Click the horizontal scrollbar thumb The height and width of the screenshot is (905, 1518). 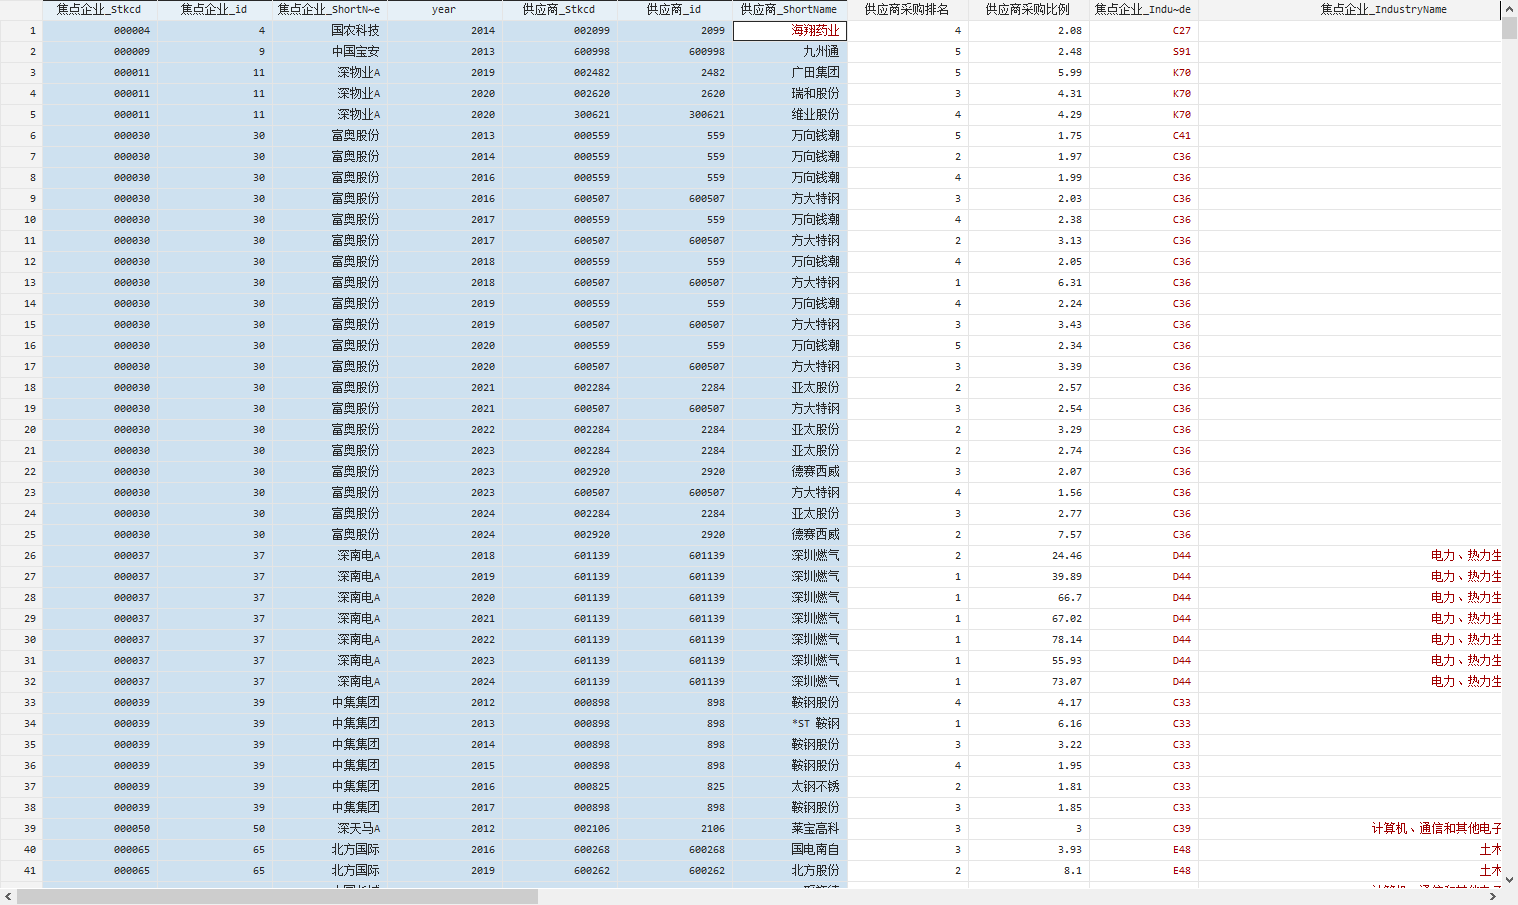click(277, 897)
